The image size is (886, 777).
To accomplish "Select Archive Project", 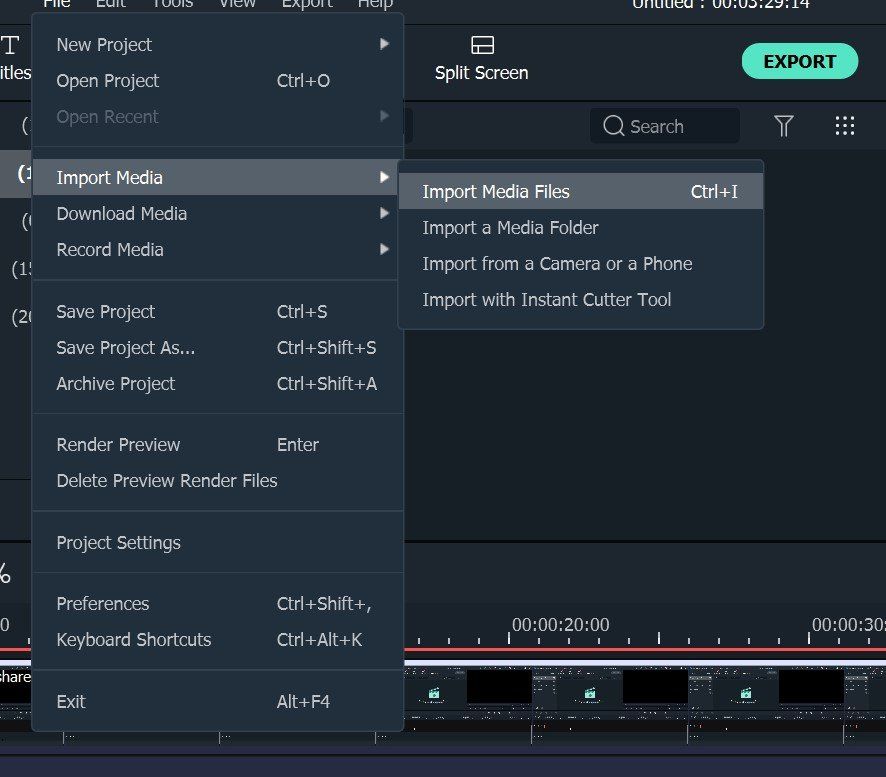I will (218, 384).
